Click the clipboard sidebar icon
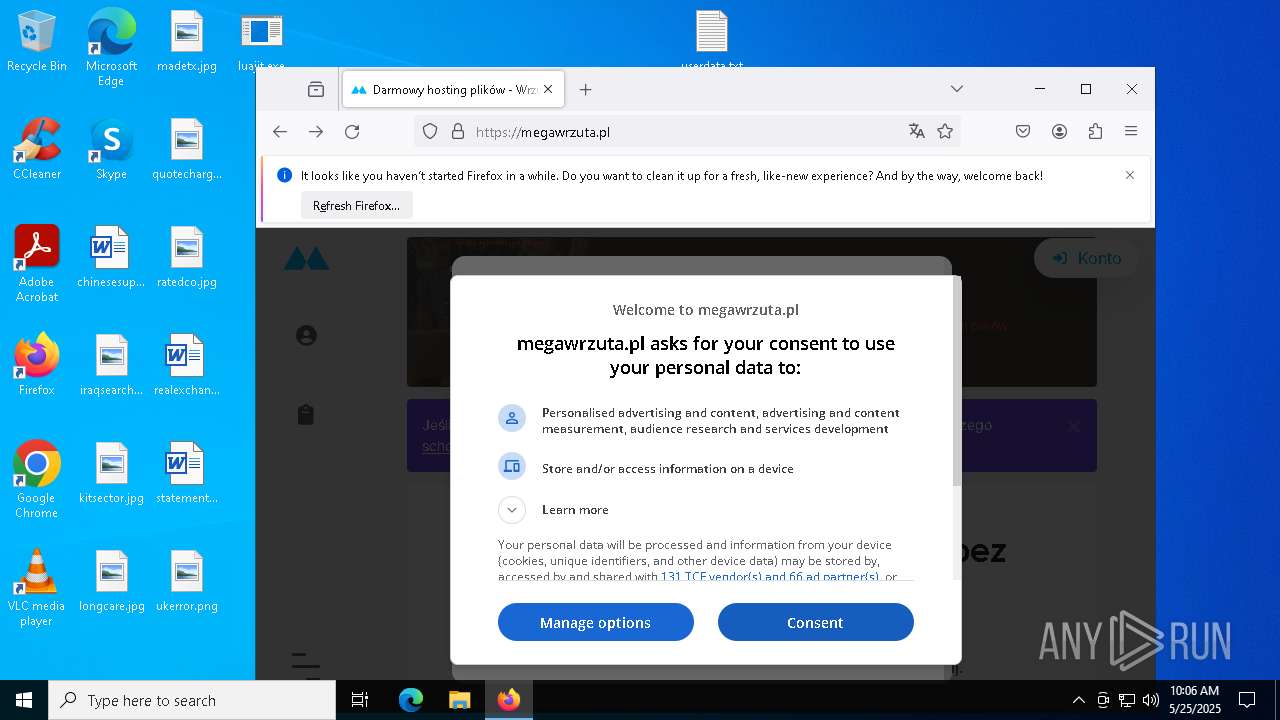Image resolution: width=1280 pixels, height=720 pixels. coord(306,414)
